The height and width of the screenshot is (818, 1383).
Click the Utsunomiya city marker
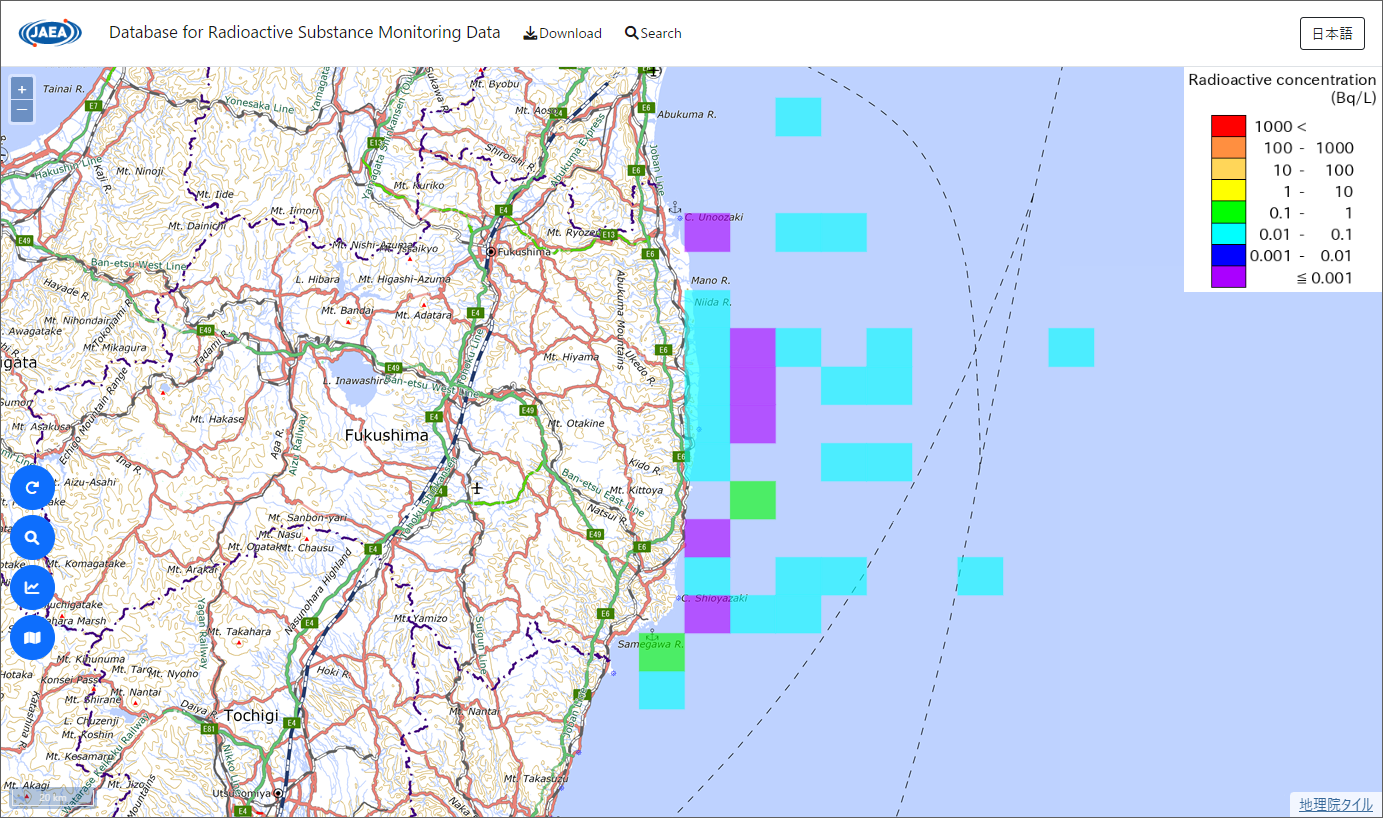coord(279,793)
